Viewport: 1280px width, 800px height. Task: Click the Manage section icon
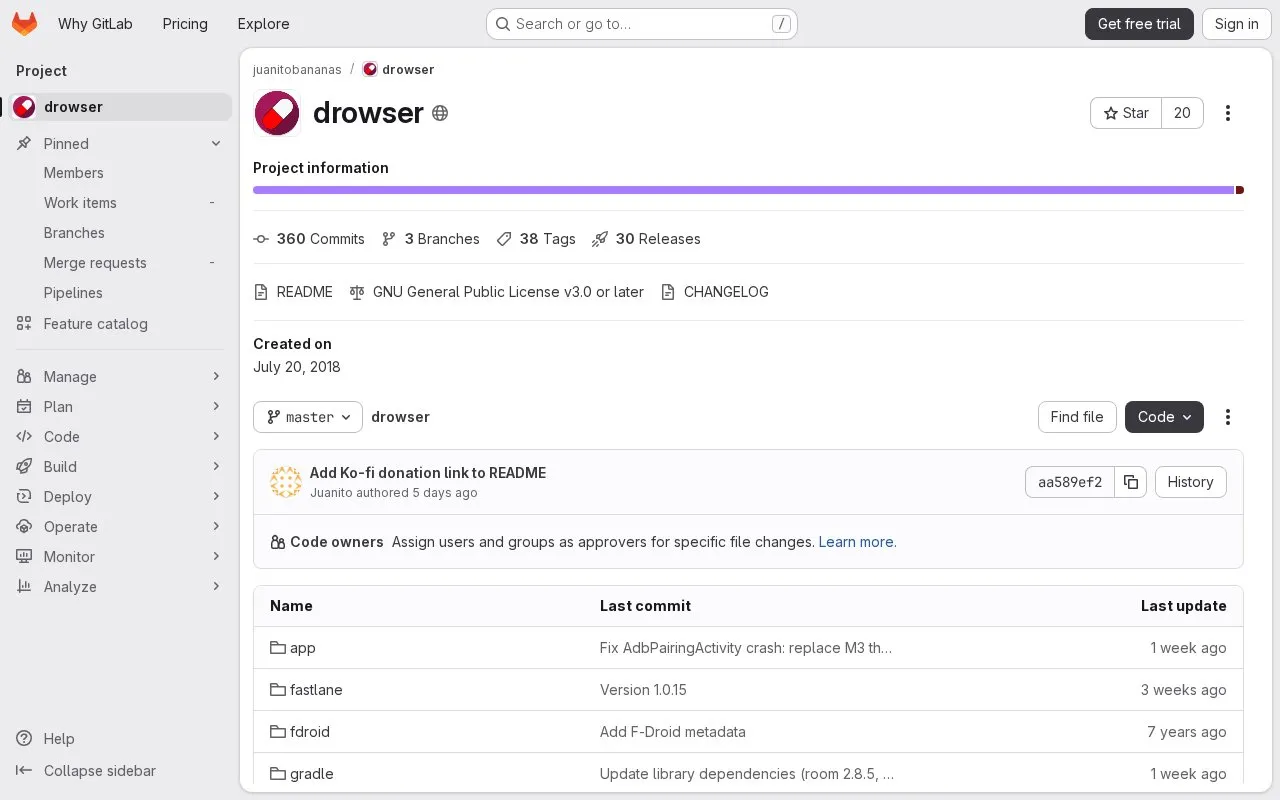coord(24,377)
